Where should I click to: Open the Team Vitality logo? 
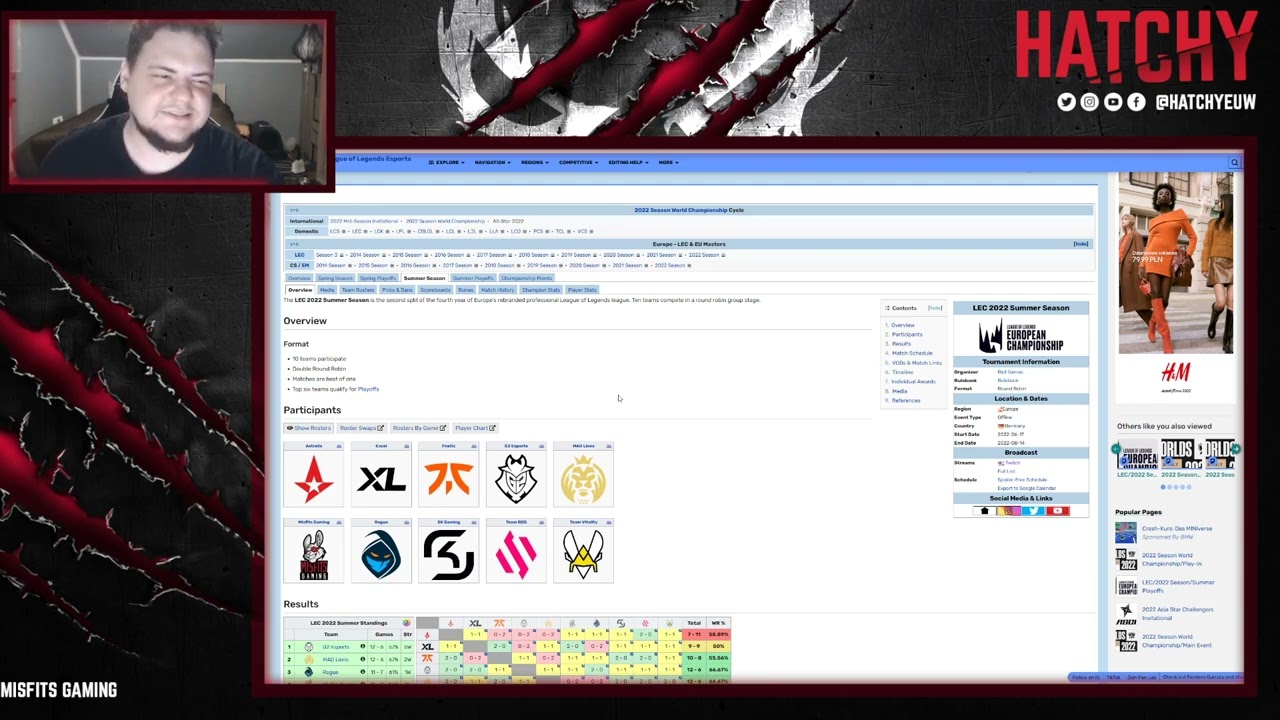click(583, 554)
